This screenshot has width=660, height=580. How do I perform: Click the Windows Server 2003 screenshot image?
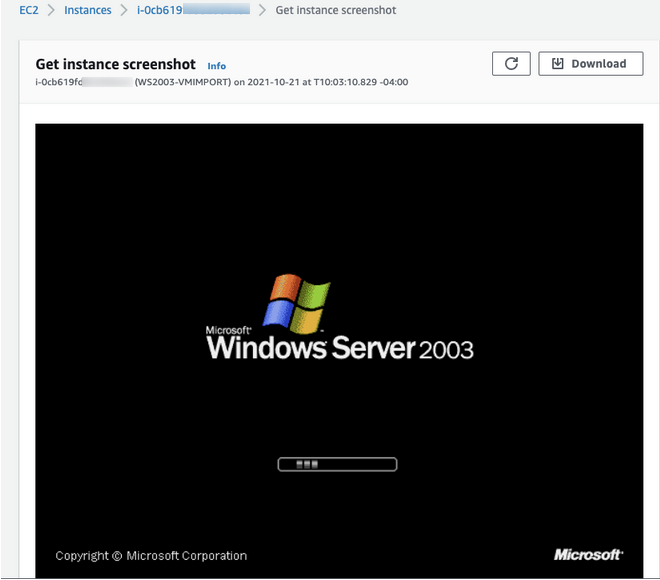pos(339,351)
